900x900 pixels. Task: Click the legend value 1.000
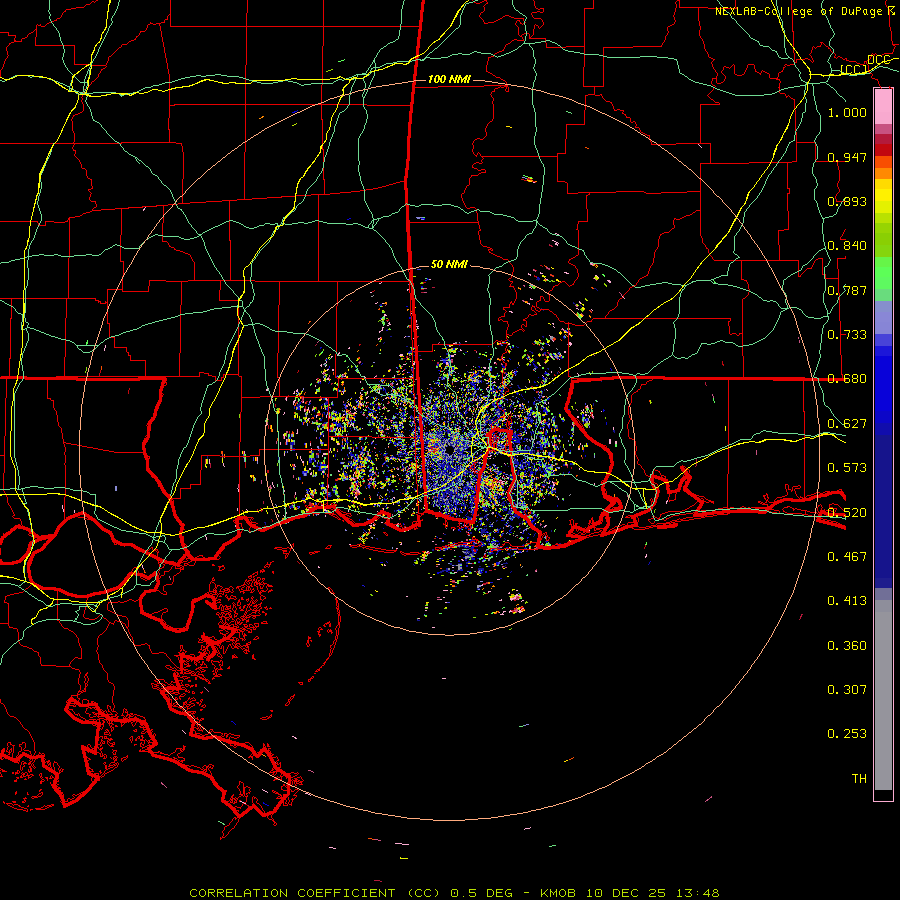point(847,112)
